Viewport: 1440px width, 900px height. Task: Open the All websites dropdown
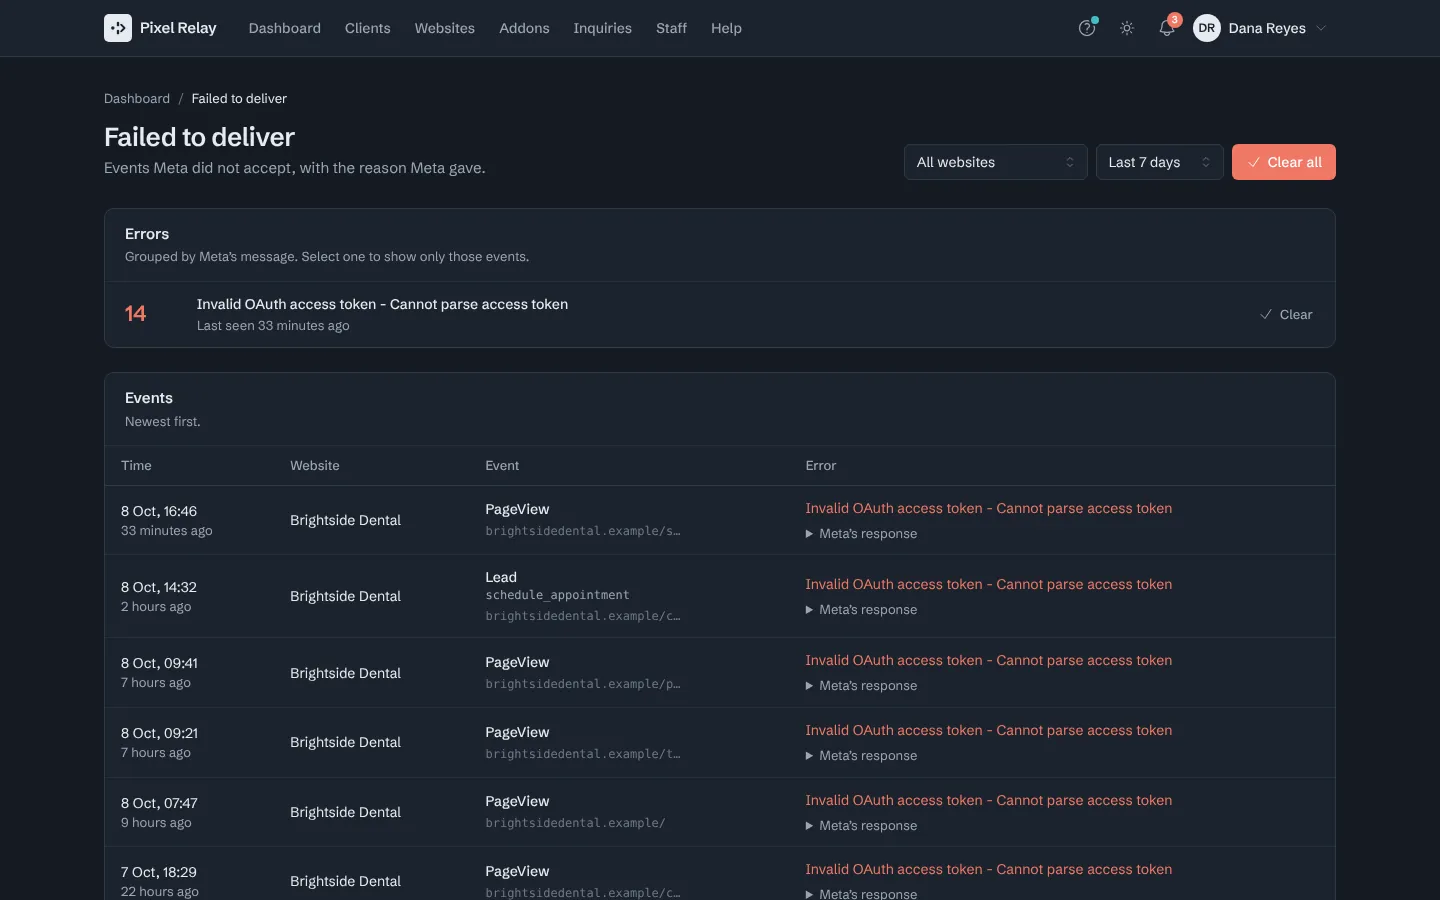(x=995, y=162)
